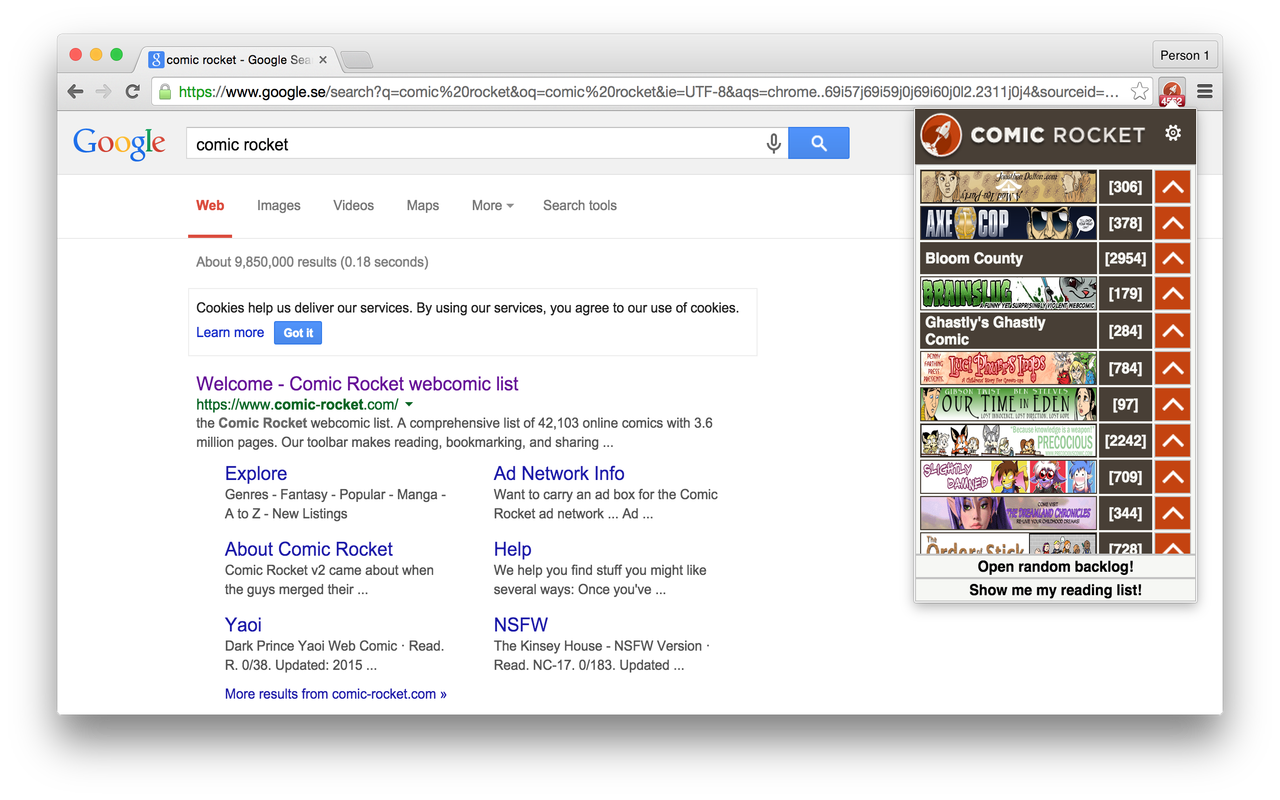Click Show me my reading list!
Image resolution: width=1280 pixels, height=800 pixels.
tap(1055, 590)
